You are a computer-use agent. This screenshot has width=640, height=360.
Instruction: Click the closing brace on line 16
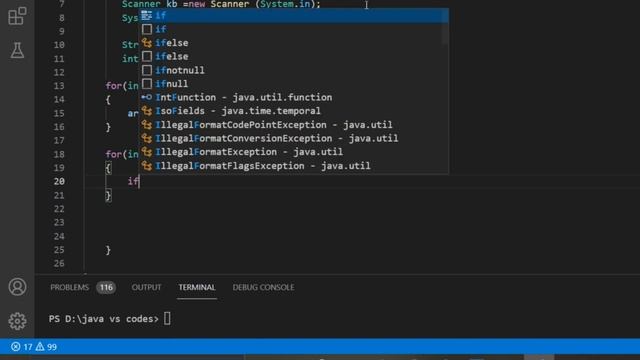click(108, 127)
